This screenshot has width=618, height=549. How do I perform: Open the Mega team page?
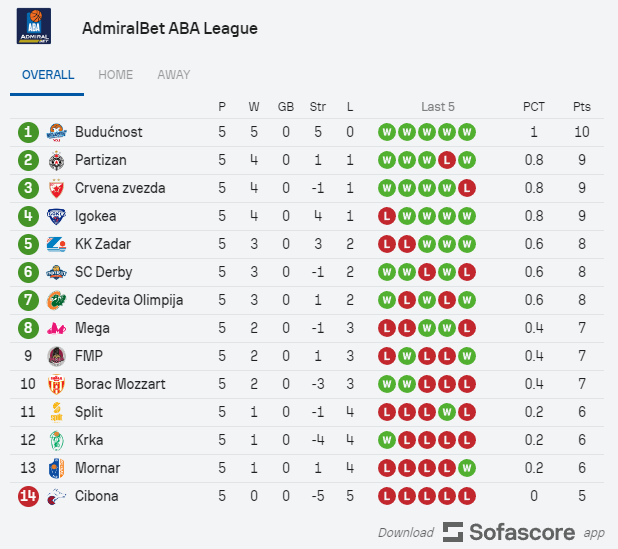[x=92, y=328]
